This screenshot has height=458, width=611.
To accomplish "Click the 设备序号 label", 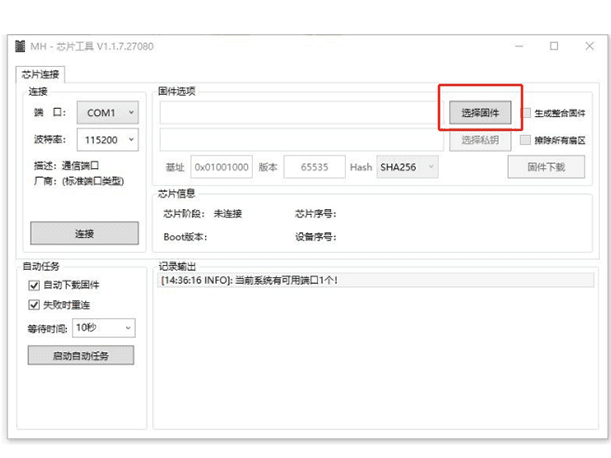I will (x=316, y=237).
